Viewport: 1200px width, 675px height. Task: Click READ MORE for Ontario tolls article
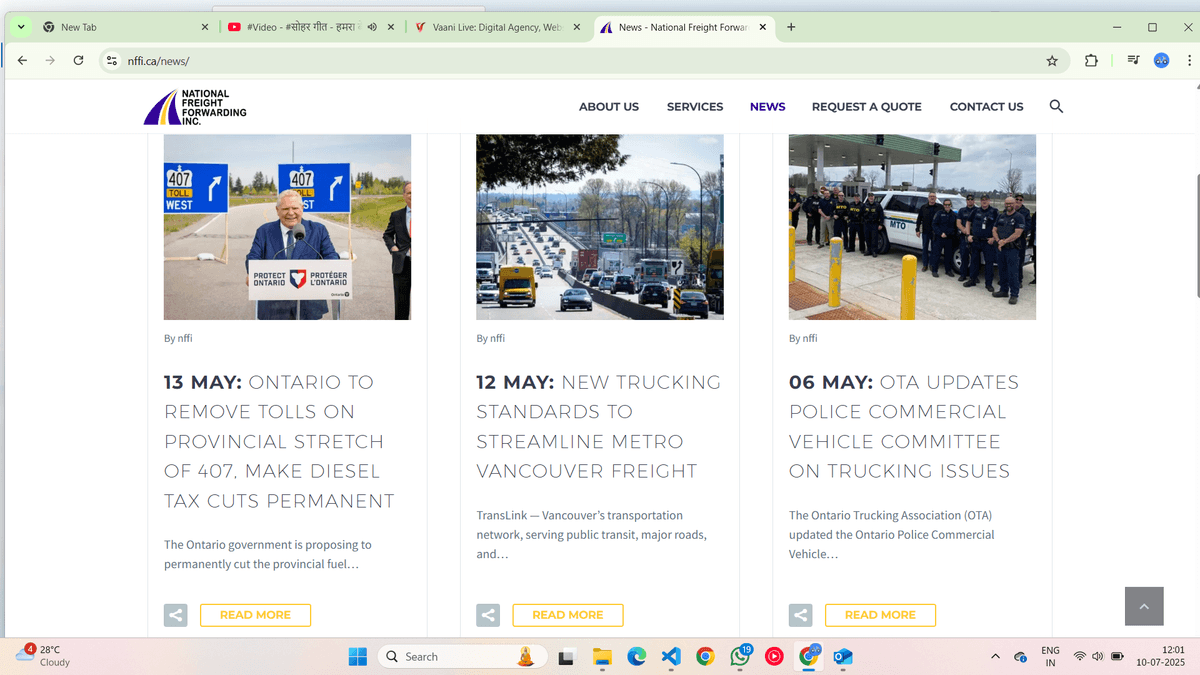tap(255, 615)
